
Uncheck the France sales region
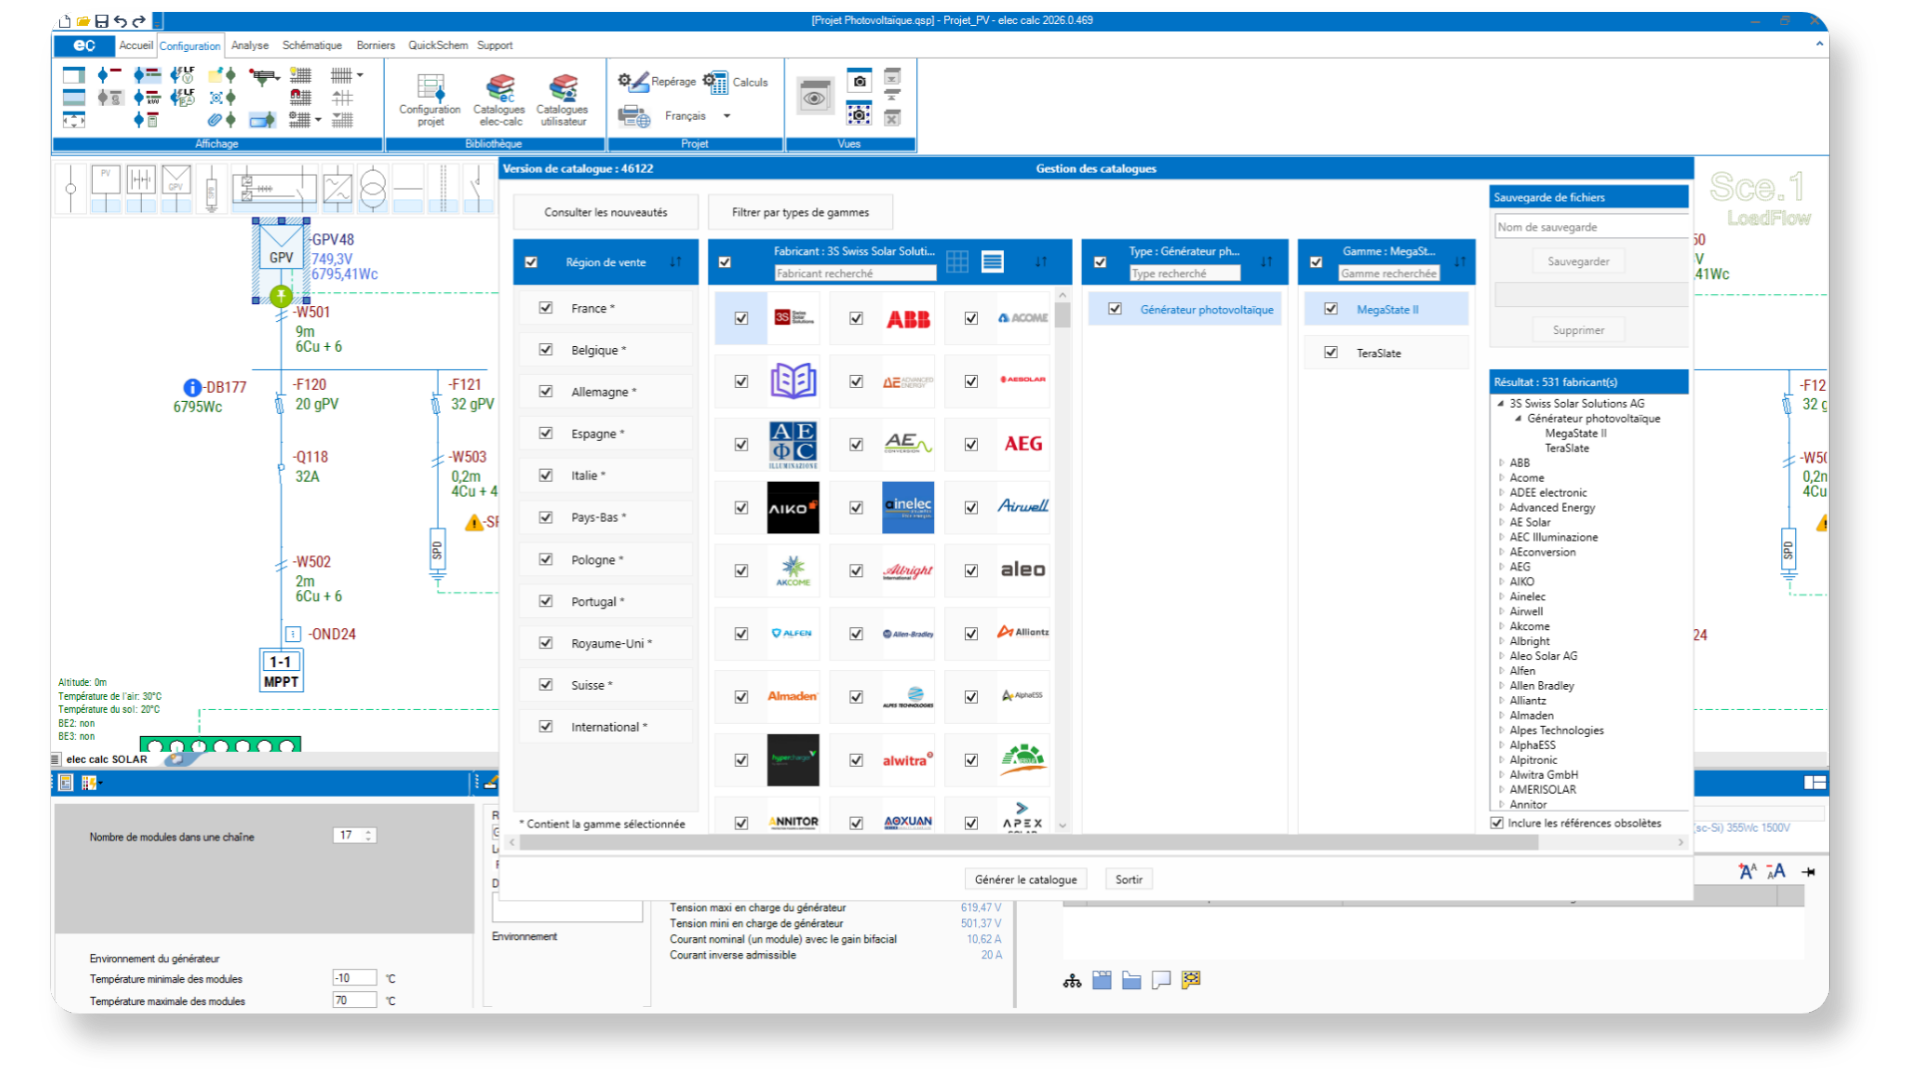pos(546,308)
